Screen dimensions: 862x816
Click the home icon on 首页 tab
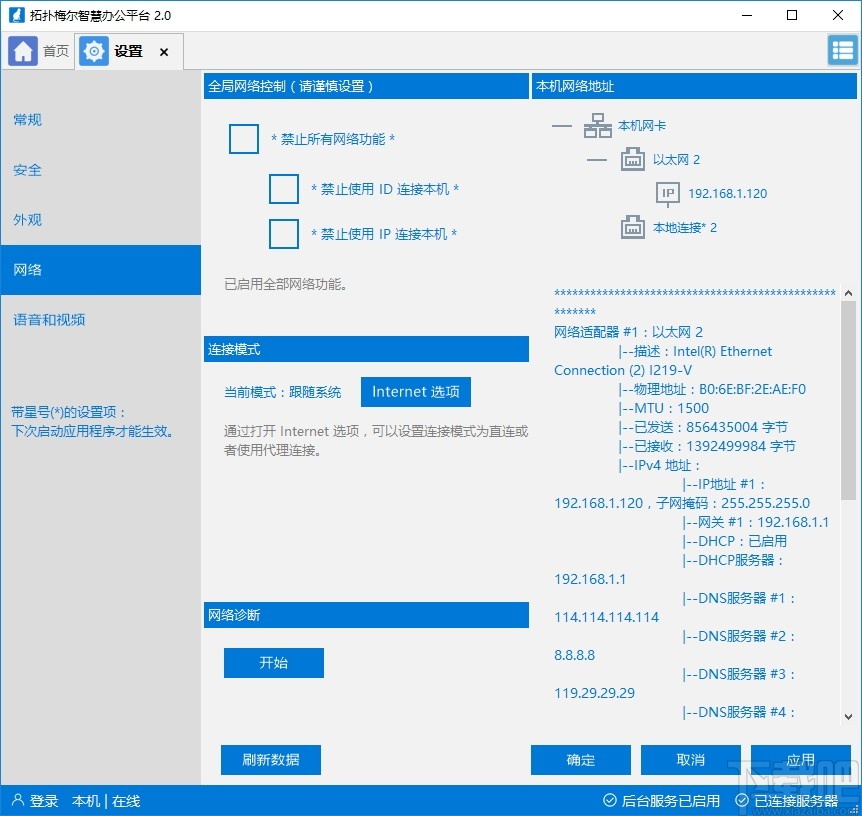click(22, 50)
